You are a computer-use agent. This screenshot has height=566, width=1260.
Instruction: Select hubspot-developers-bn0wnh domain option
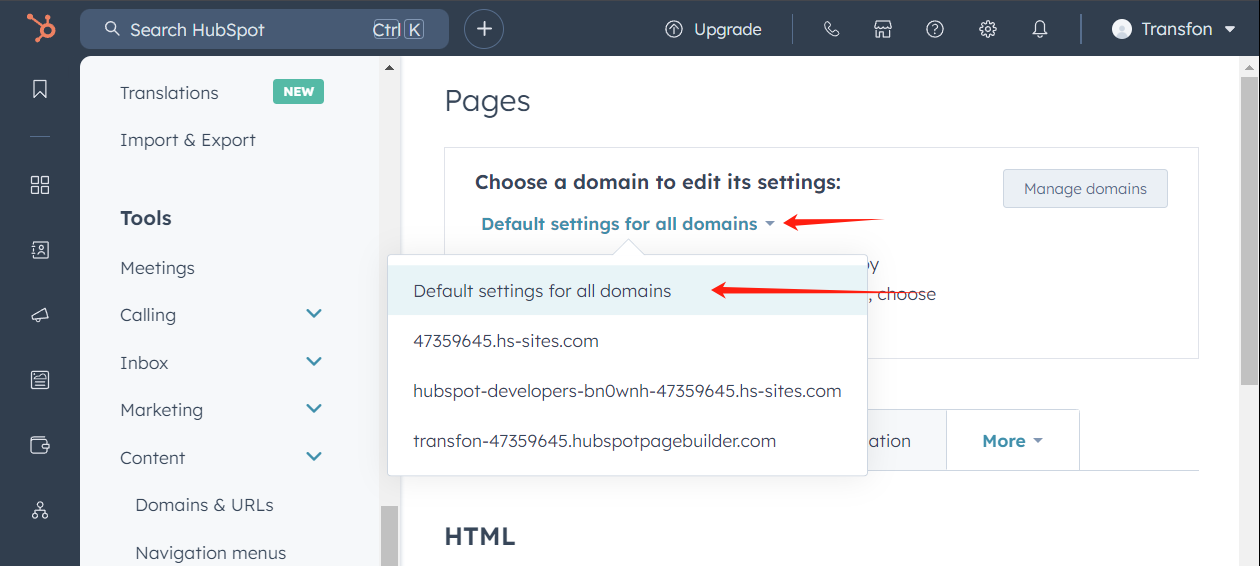[x=627, y=391]
